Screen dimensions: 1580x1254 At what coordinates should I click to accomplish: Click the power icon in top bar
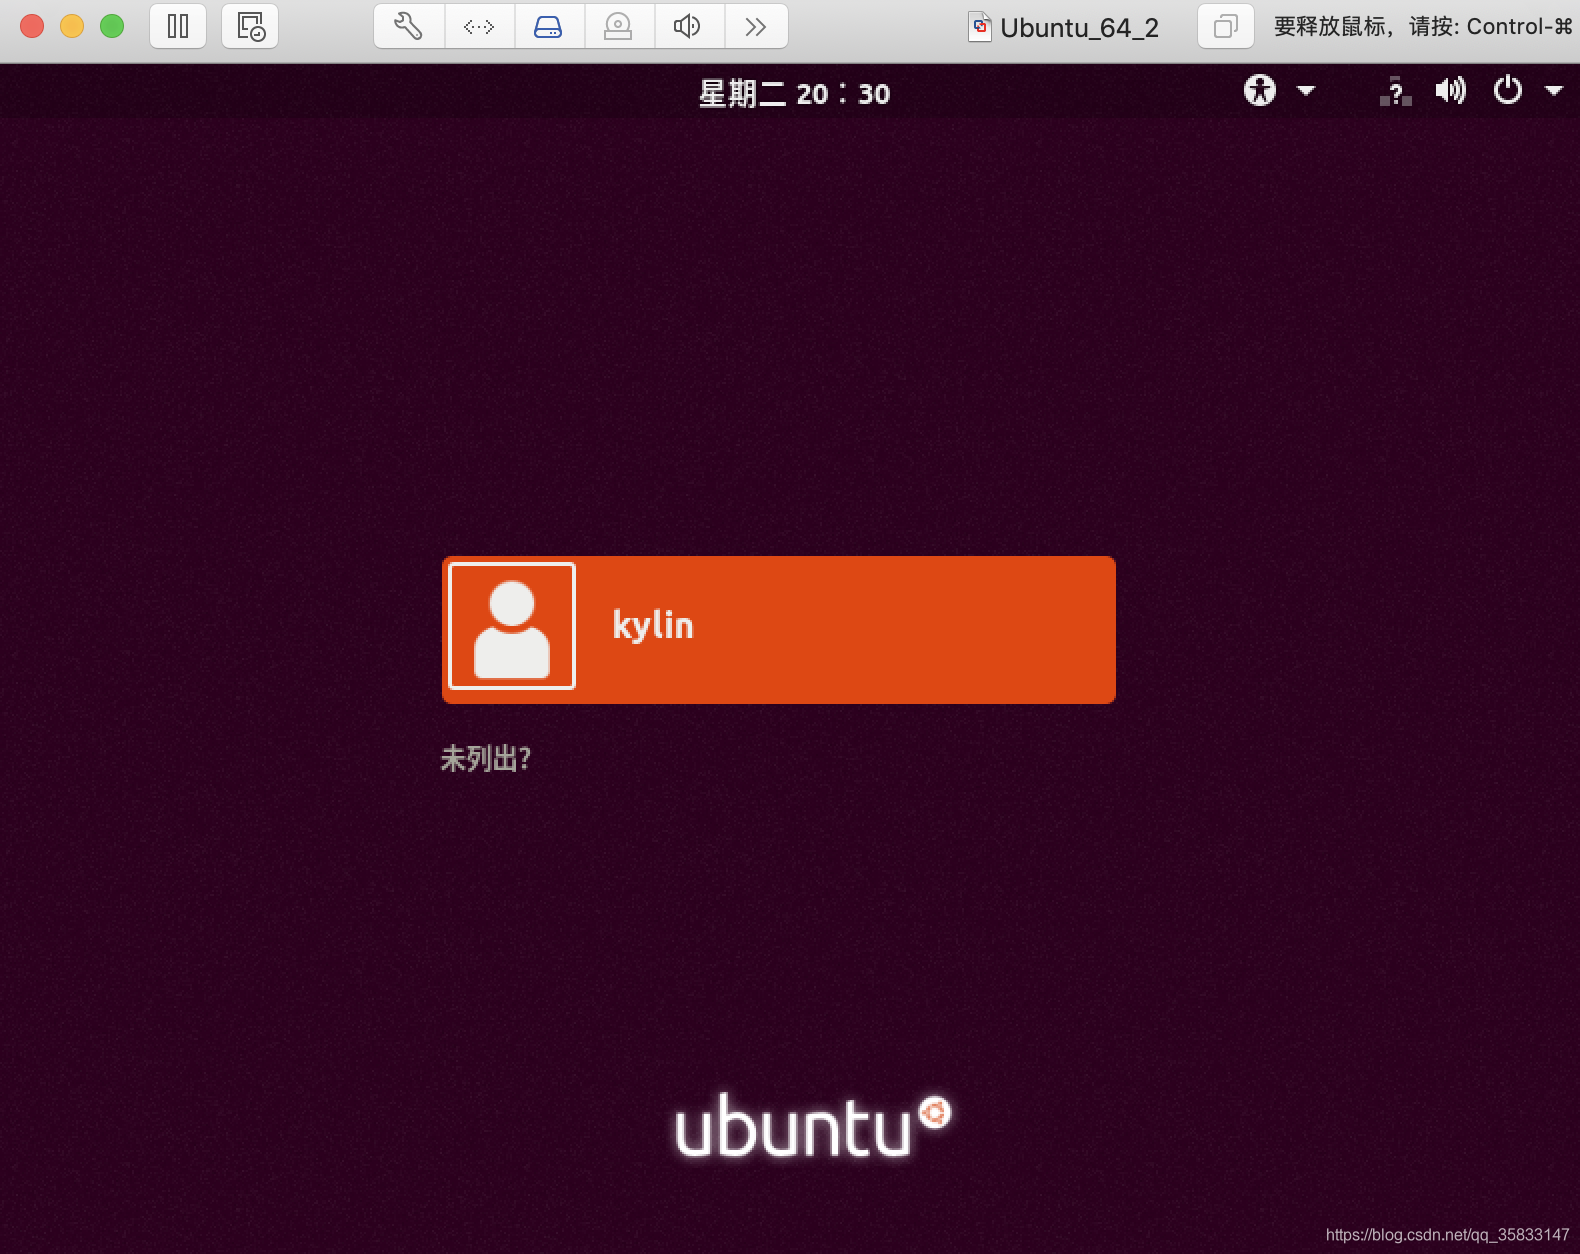[x=1507, y=91]
